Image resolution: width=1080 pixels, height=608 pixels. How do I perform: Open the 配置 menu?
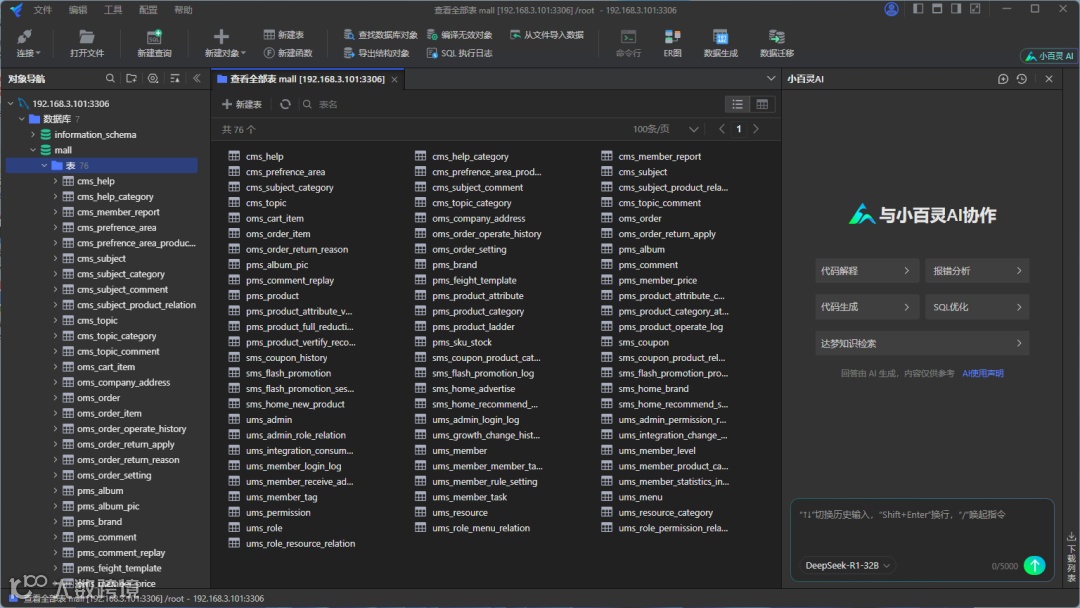point(148,10)
